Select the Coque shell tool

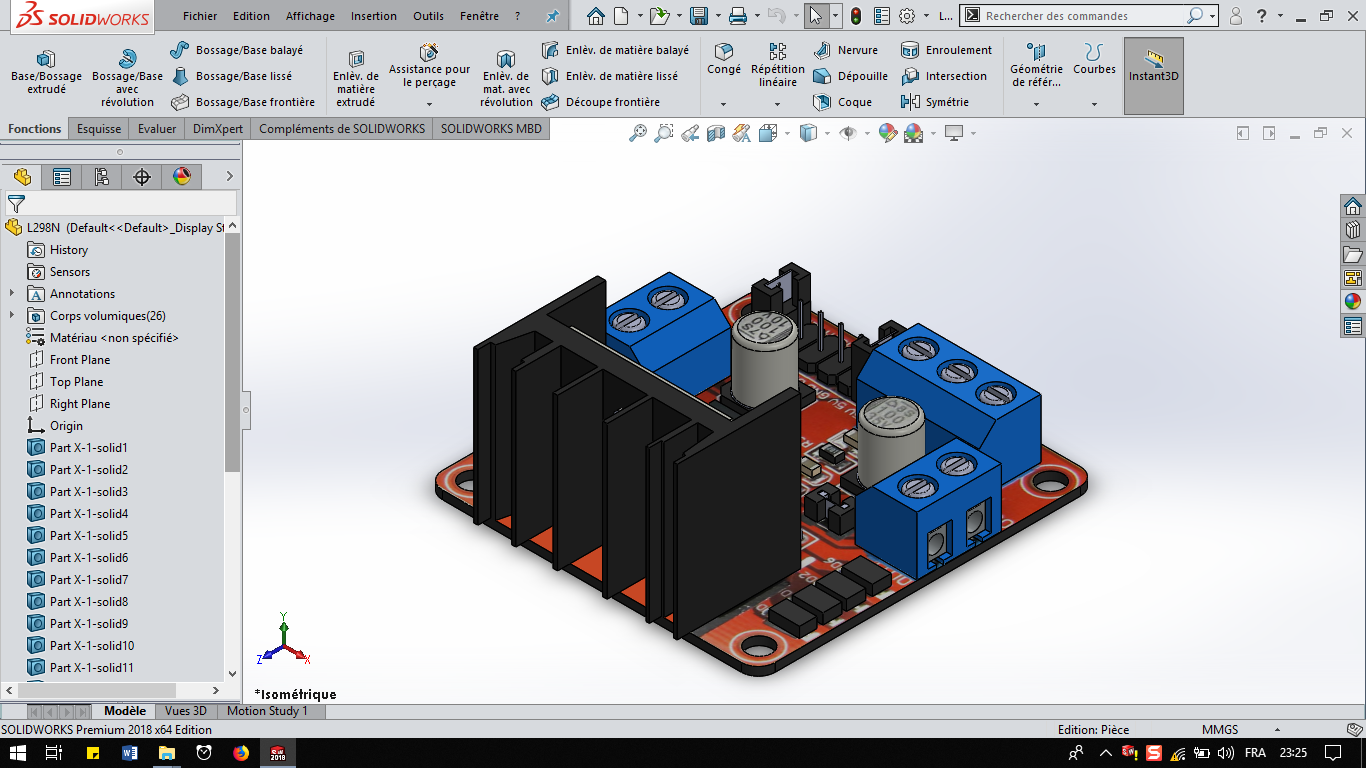843,102
